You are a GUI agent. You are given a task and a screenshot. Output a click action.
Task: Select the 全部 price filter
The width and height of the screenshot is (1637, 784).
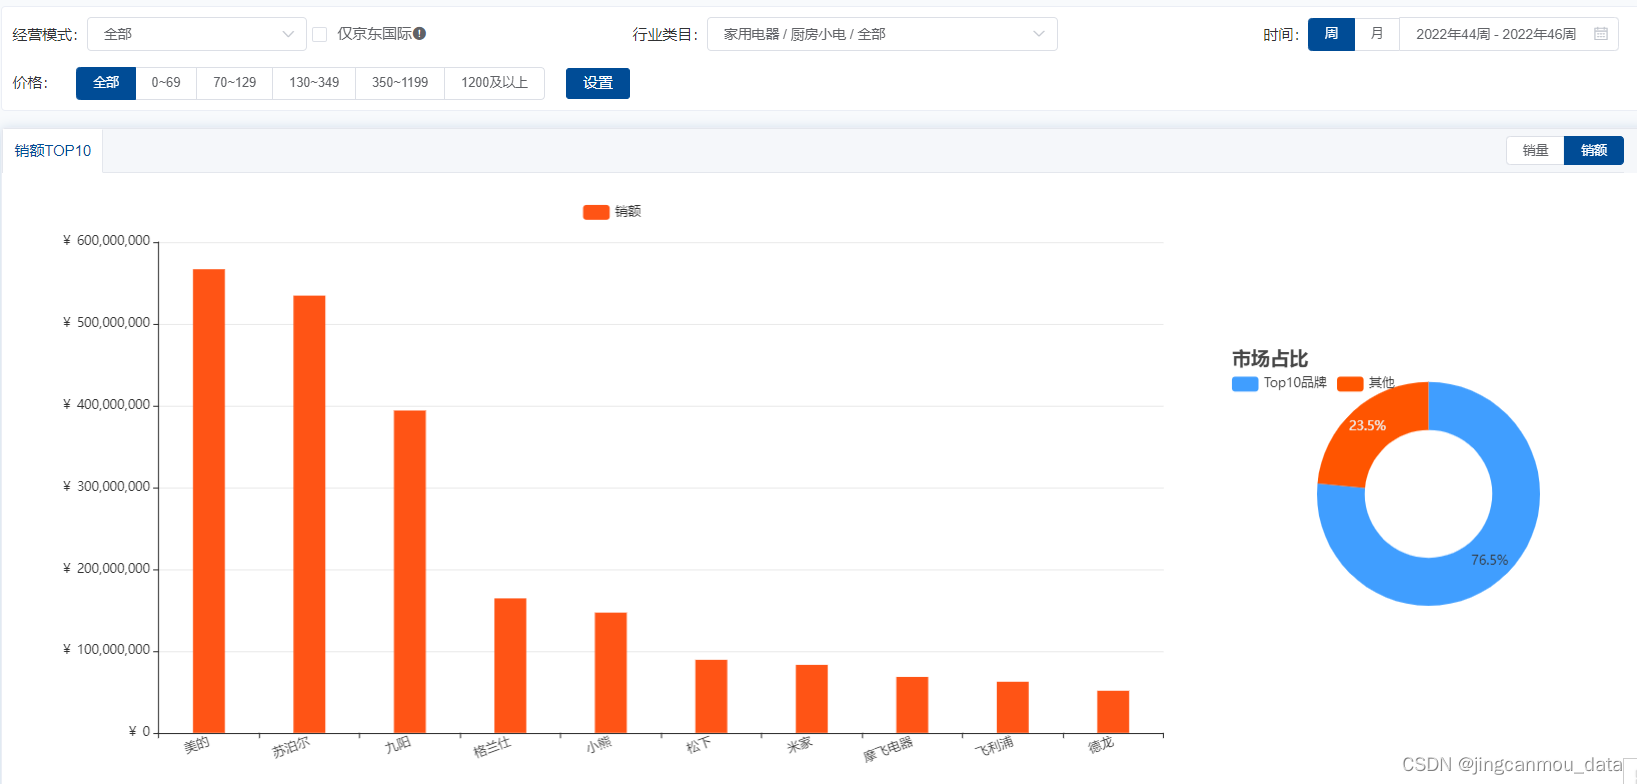coord(106,83)
